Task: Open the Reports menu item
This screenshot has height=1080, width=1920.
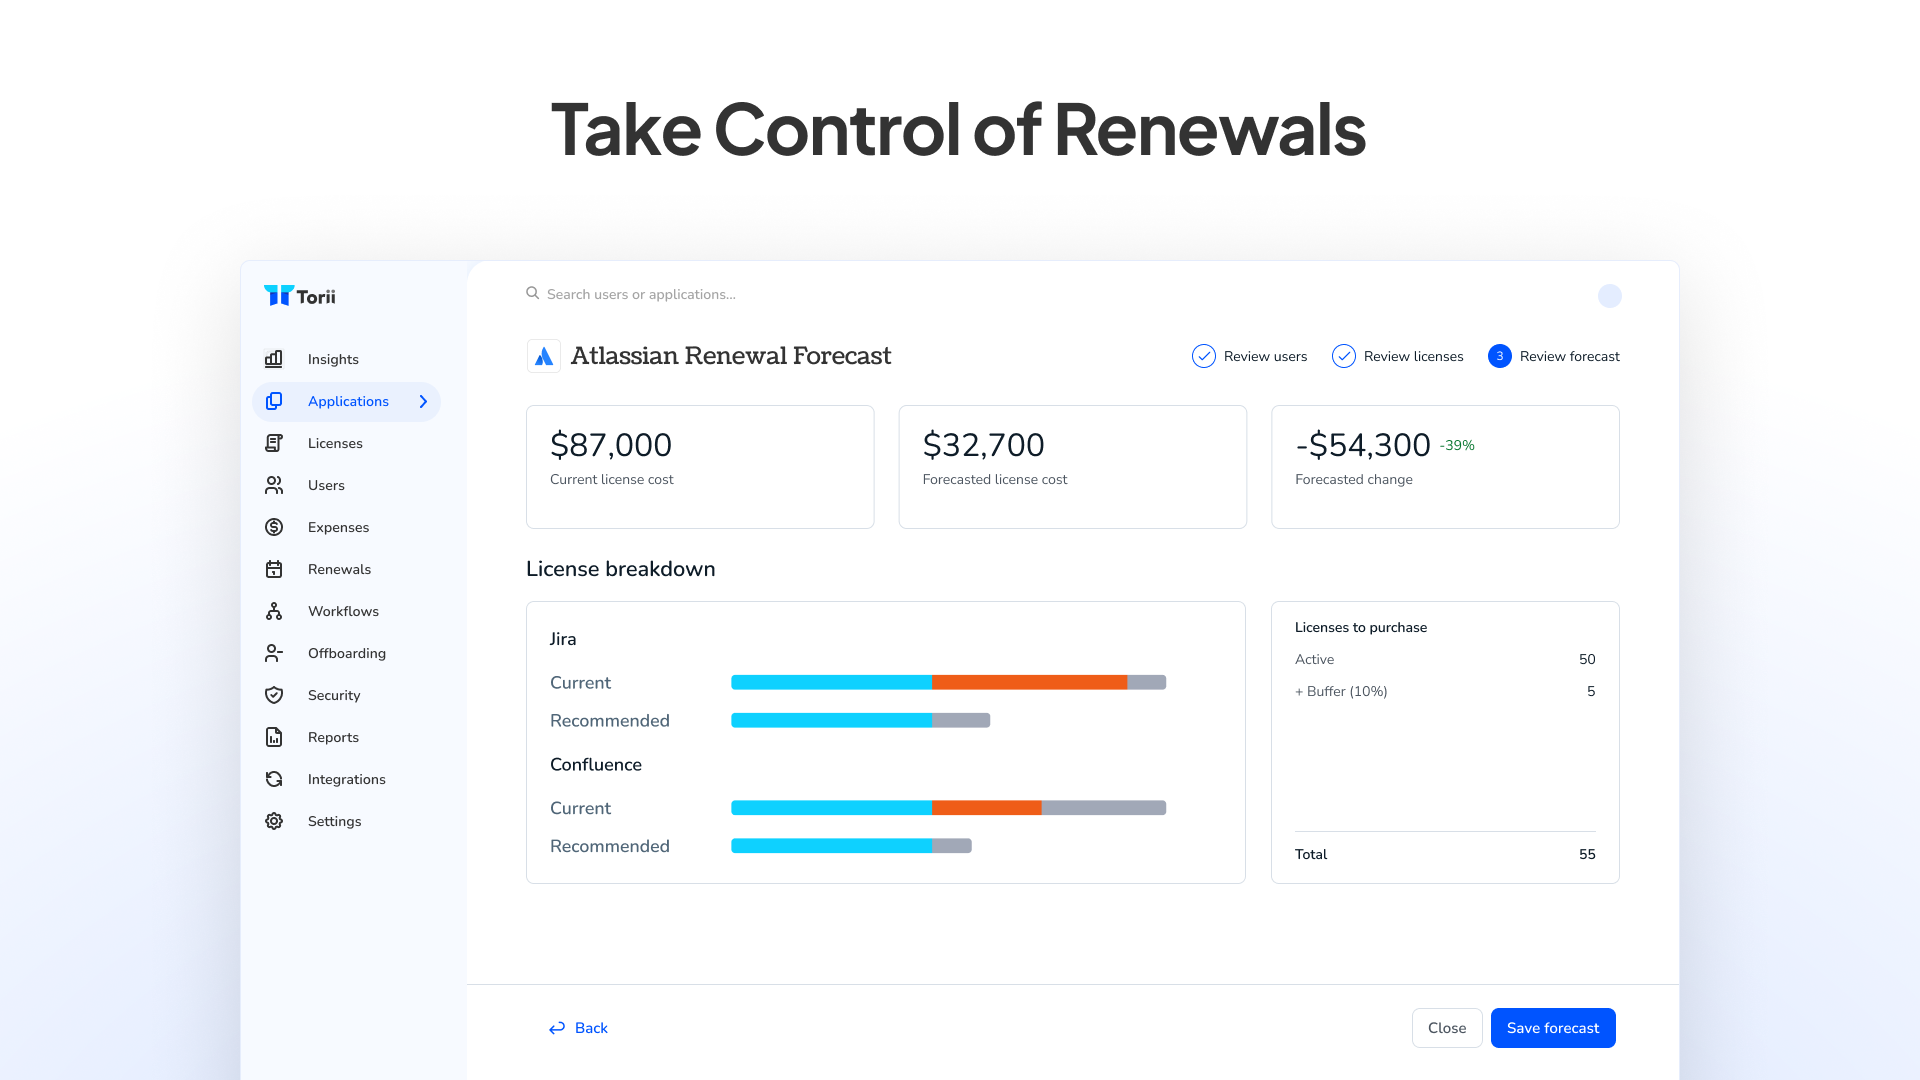Action: pos(333,737)
